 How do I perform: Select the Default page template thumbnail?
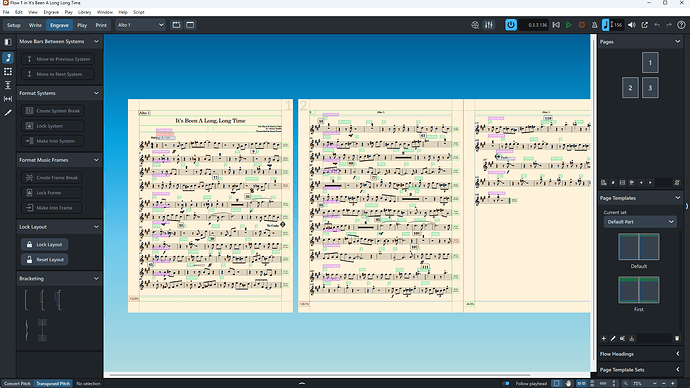coord(639,247)
